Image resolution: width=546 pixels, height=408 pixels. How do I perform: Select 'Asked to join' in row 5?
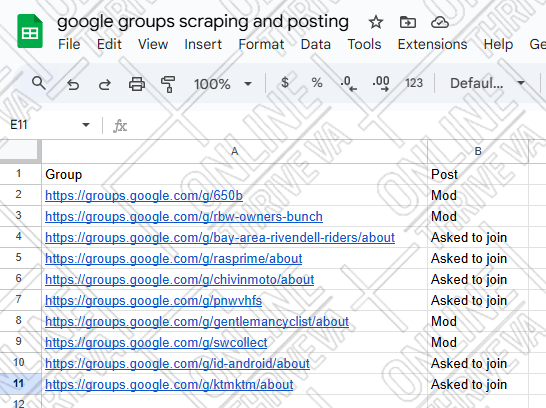(478, 258)
